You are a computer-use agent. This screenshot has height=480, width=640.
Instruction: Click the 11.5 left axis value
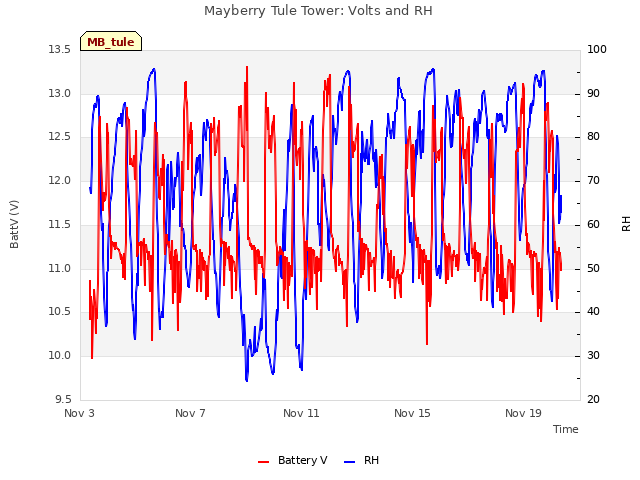tap(59, 224)
